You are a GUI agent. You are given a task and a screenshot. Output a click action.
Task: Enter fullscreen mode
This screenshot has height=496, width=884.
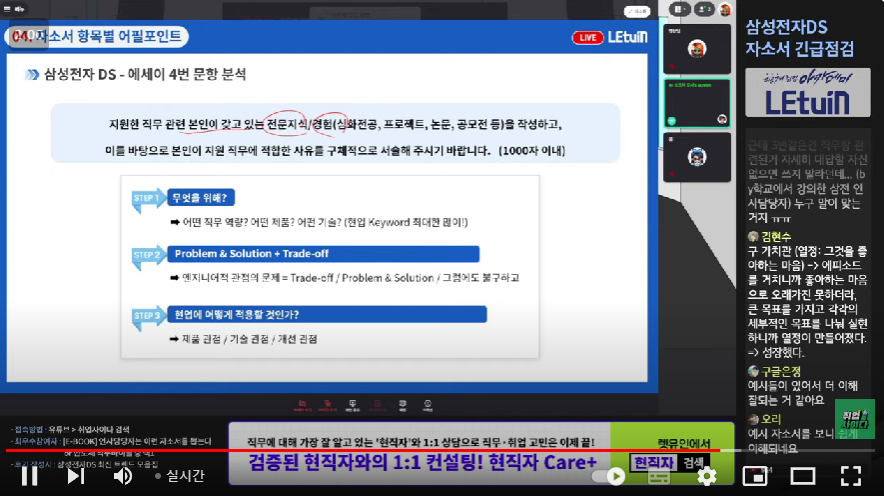851,476
